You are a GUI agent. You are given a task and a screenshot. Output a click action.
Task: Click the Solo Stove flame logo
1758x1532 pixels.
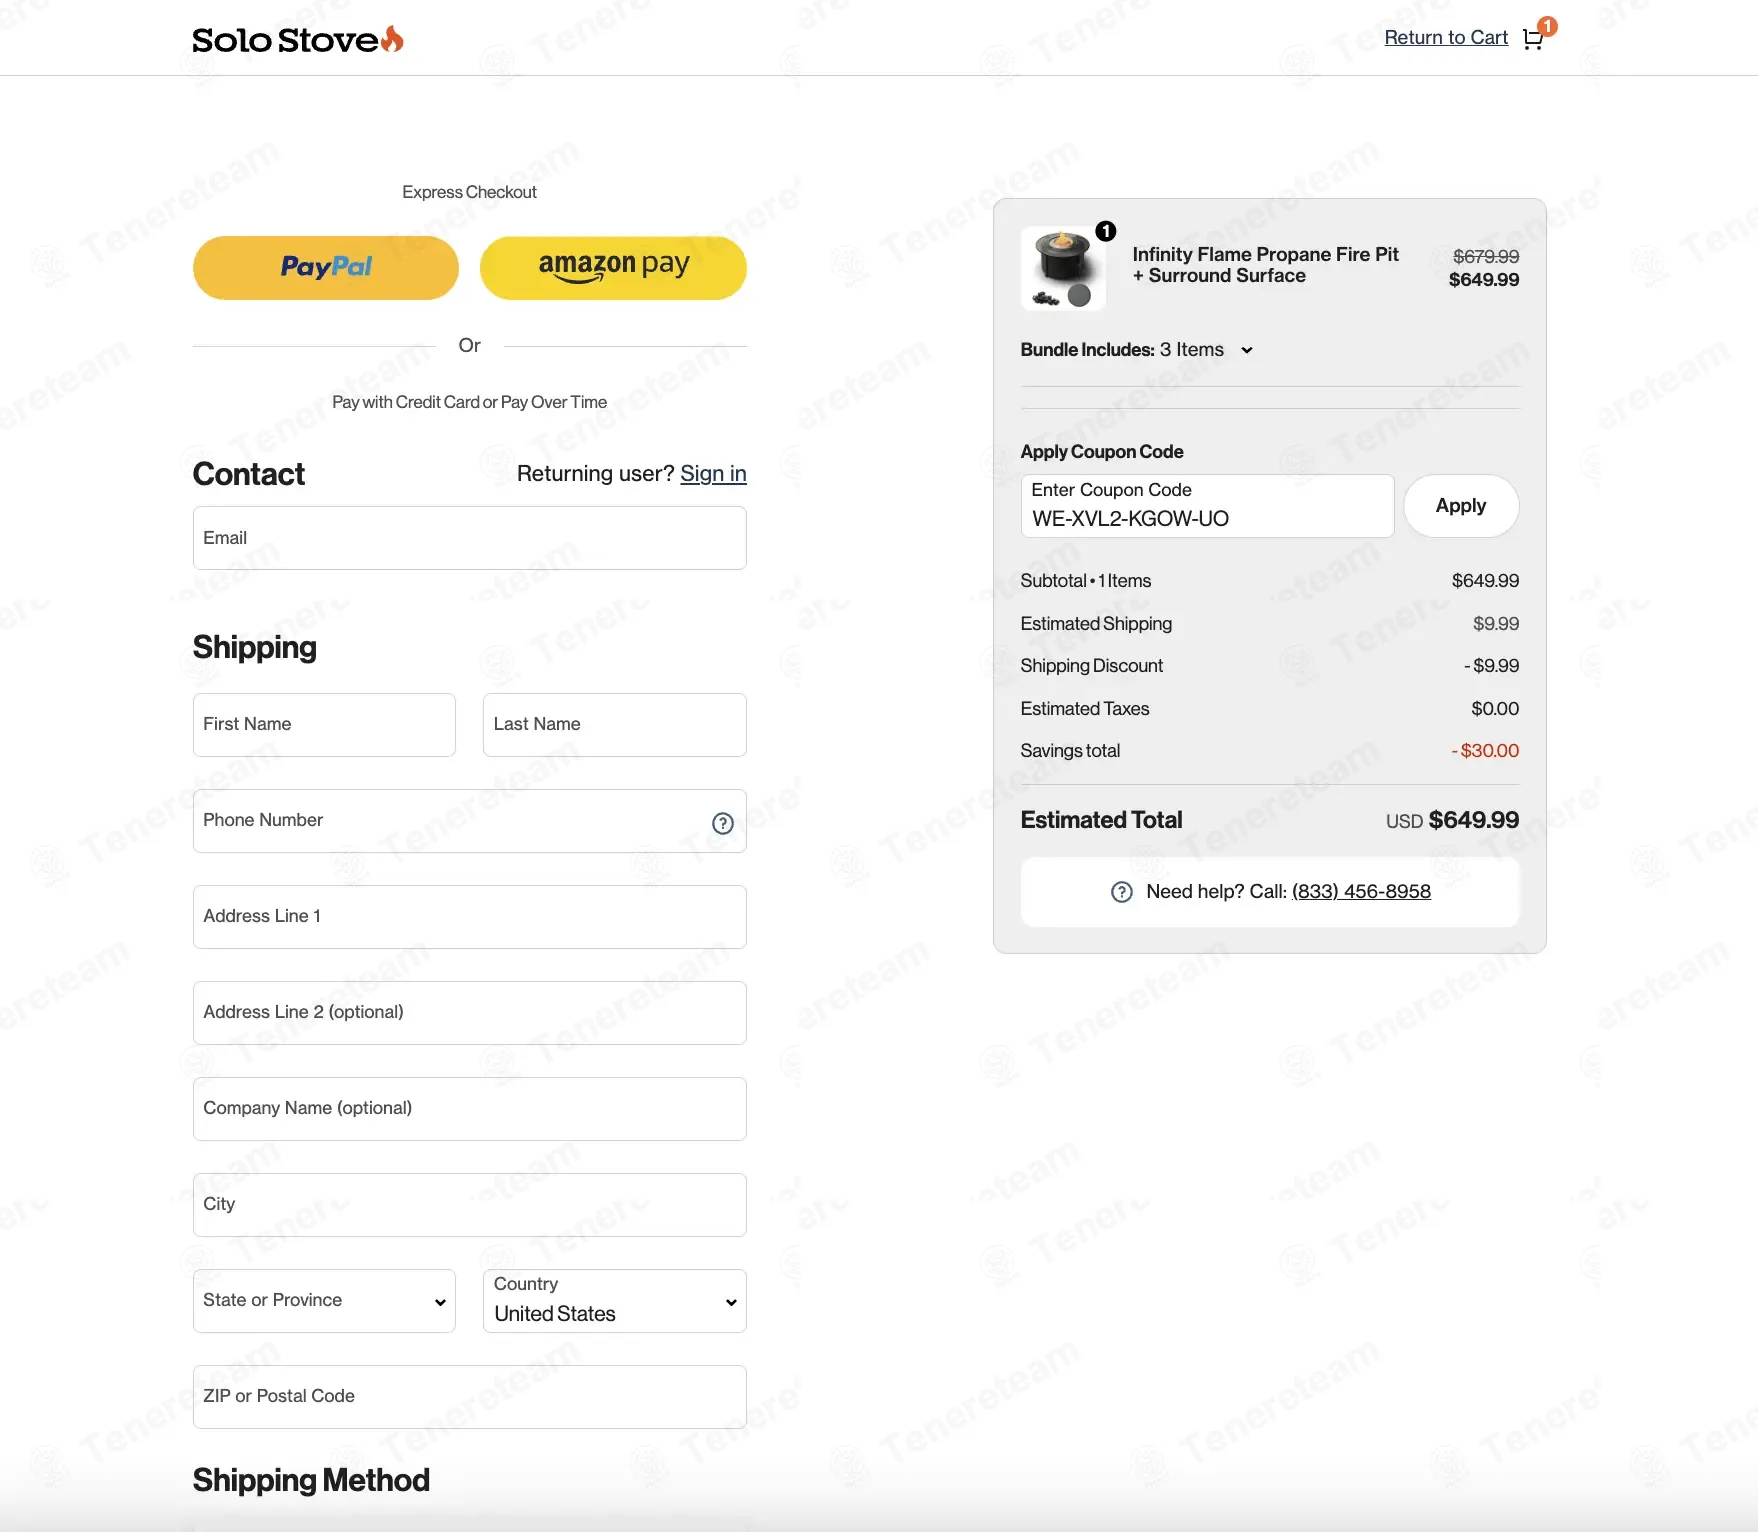pyautogui.click(x=297, y=39)
